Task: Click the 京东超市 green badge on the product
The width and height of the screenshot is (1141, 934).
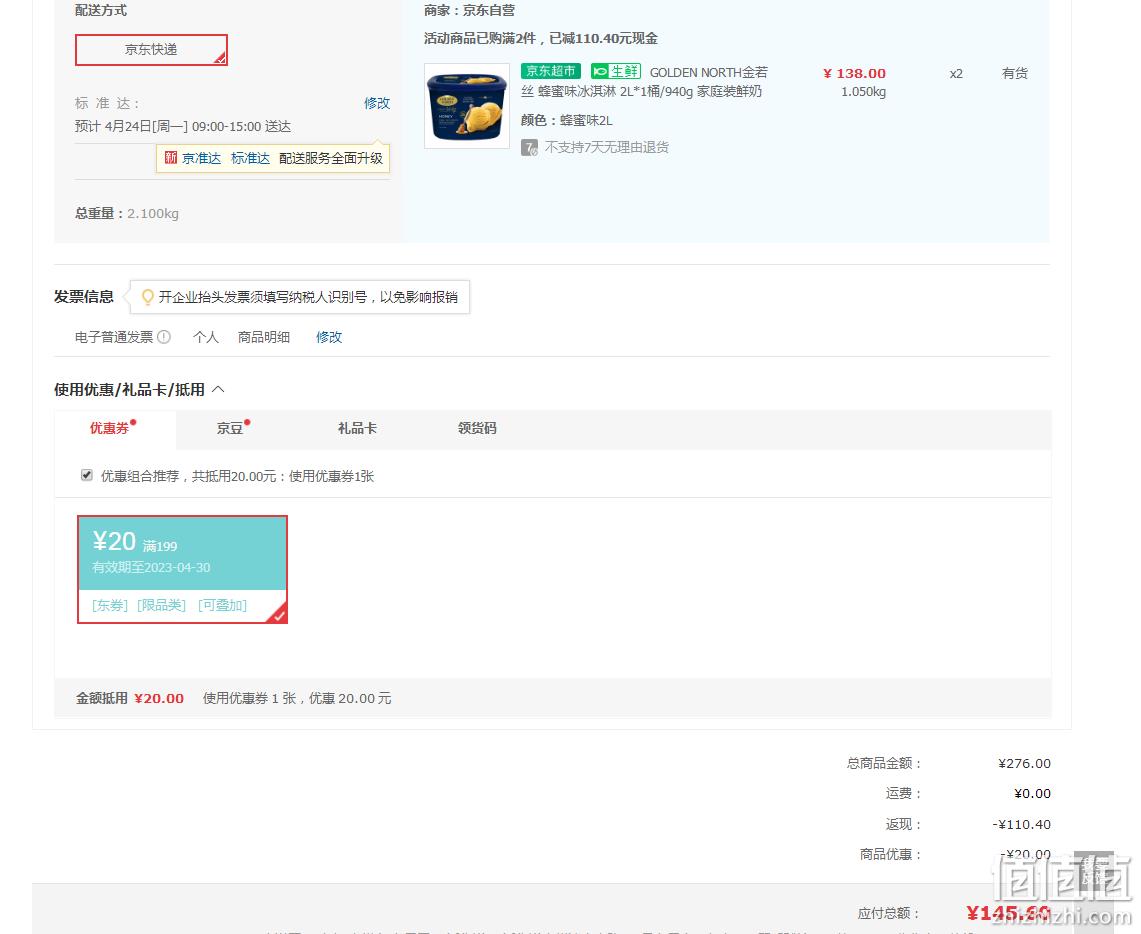Action: pyautogui.click(x=551, y=71)
